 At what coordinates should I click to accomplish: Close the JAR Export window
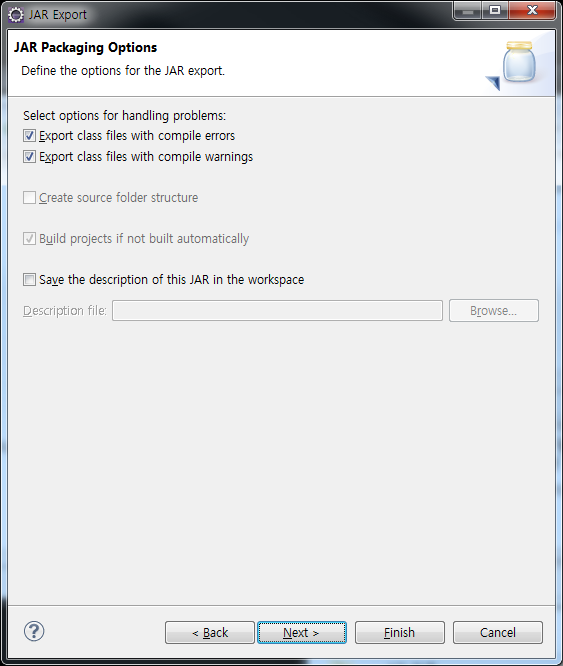pos(532,11)
